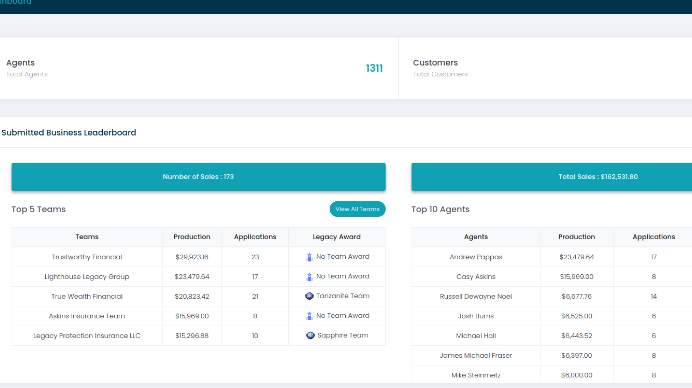The image size is (692, 388).
Task: Click the Top 5 Teams Applications column header
Action: pos(255,237)
